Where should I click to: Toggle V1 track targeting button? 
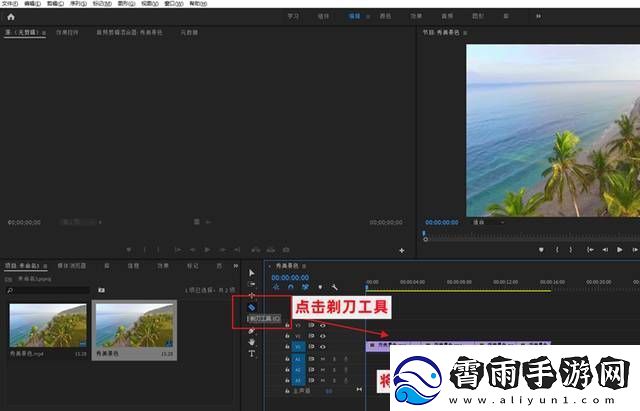click(x=298, y=347)
